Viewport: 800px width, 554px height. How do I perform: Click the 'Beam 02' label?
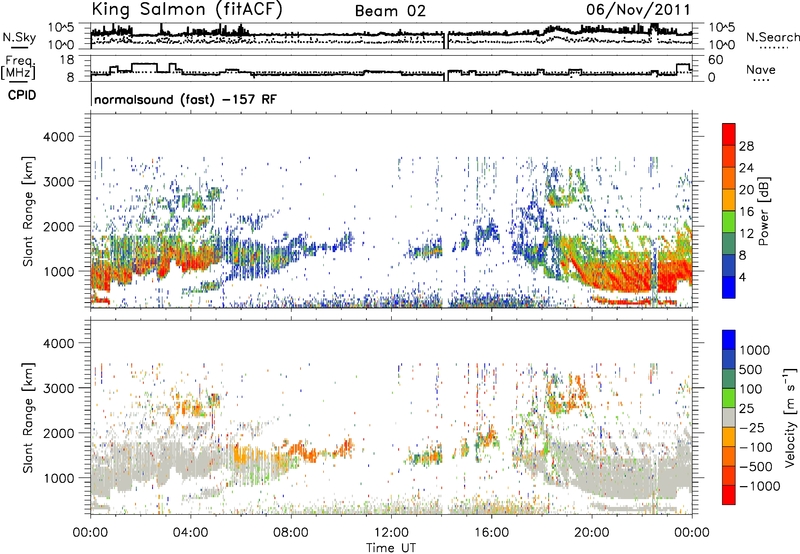tap(390, 11)
